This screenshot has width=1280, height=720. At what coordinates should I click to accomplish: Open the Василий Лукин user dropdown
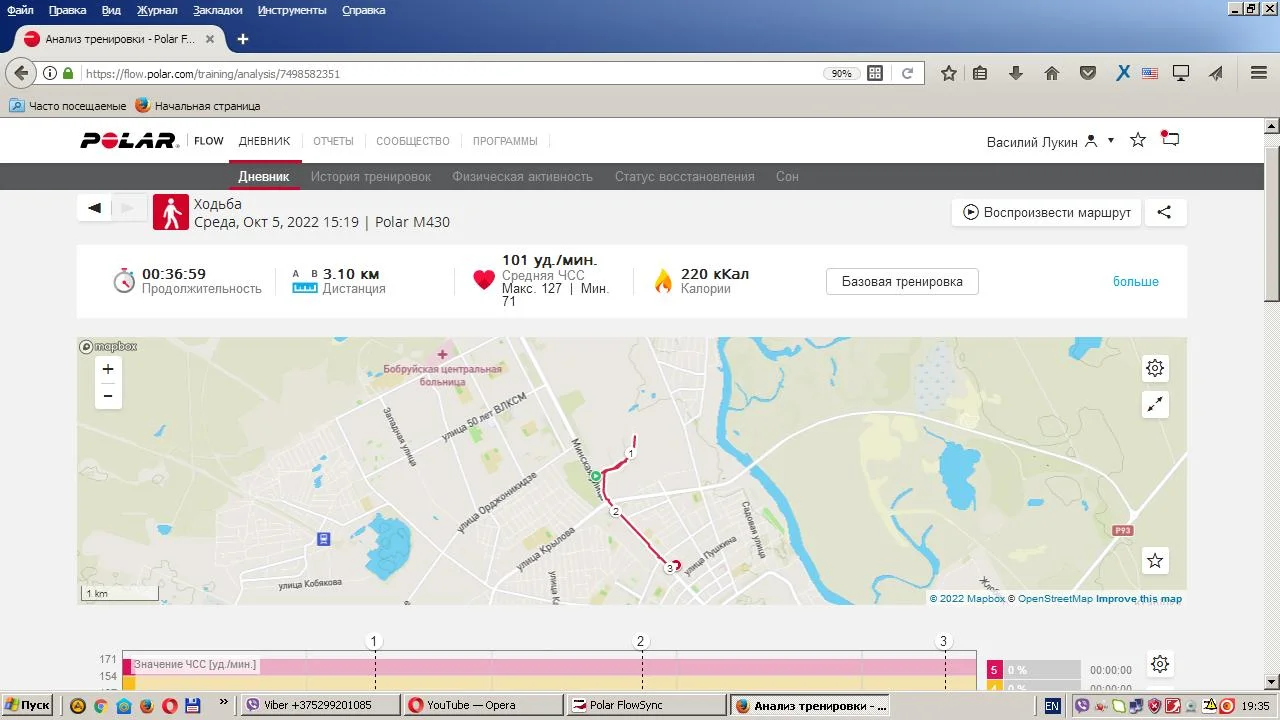1050,142
